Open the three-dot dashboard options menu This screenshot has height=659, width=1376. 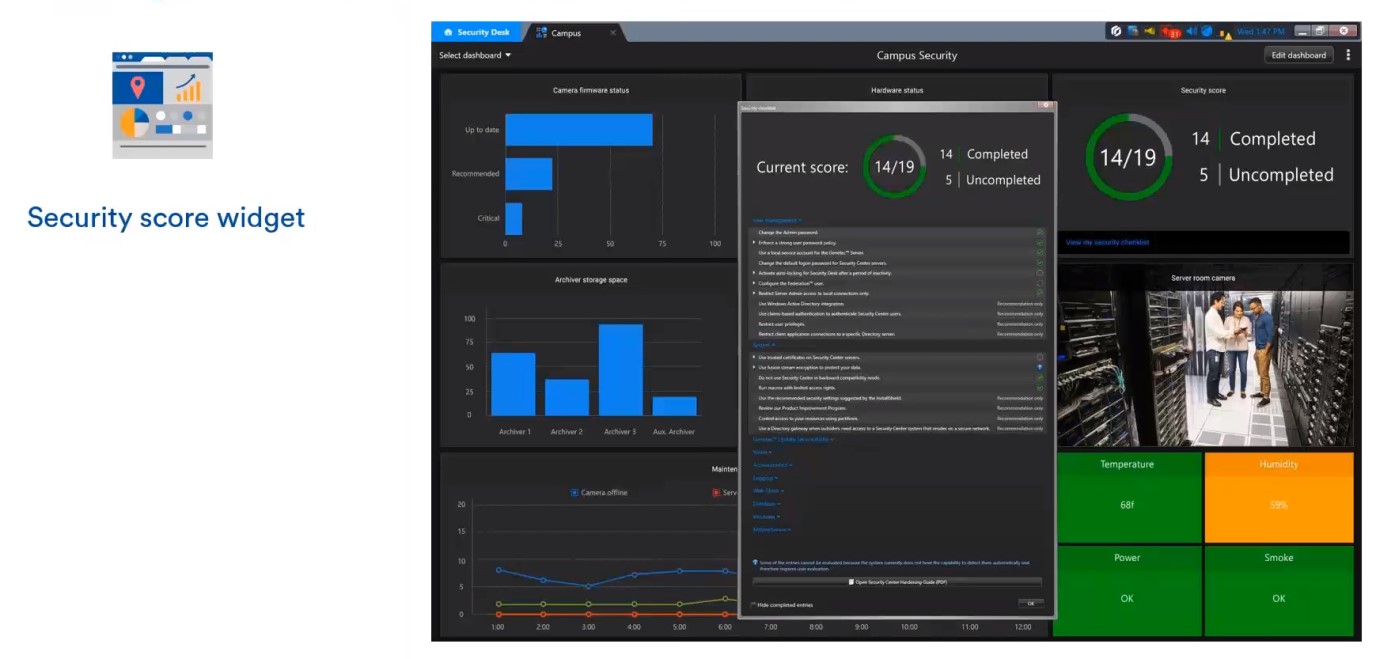(x=1348, y=55)
